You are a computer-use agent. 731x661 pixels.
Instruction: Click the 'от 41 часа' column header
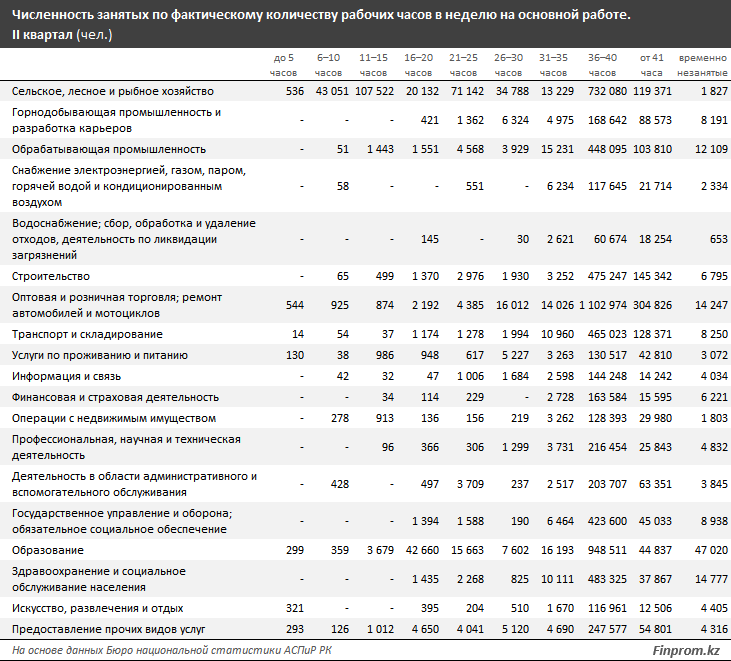coord(651,65)
